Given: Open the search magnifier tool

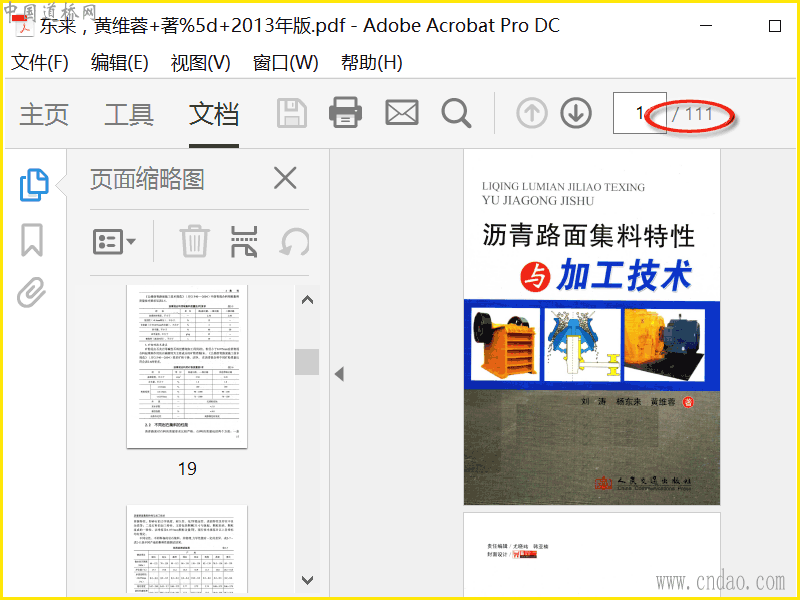Looking at the screenshot, I should point(456,113).
